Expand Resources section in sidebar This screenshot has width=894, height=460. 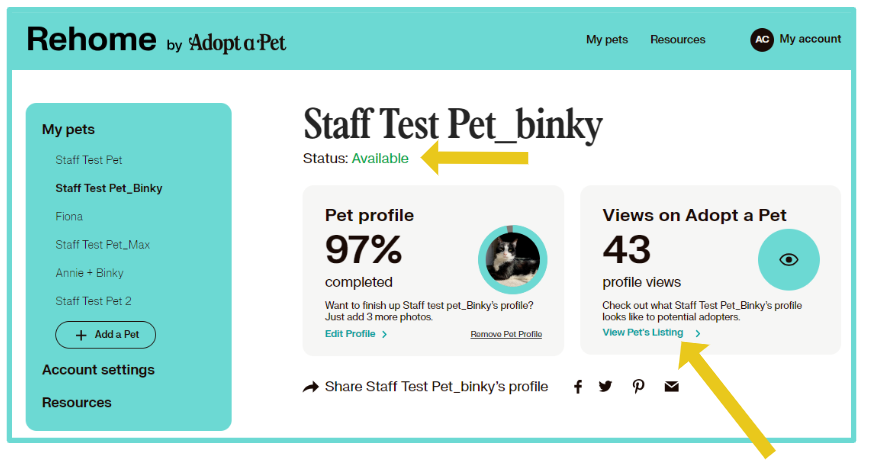click(77, 403)
